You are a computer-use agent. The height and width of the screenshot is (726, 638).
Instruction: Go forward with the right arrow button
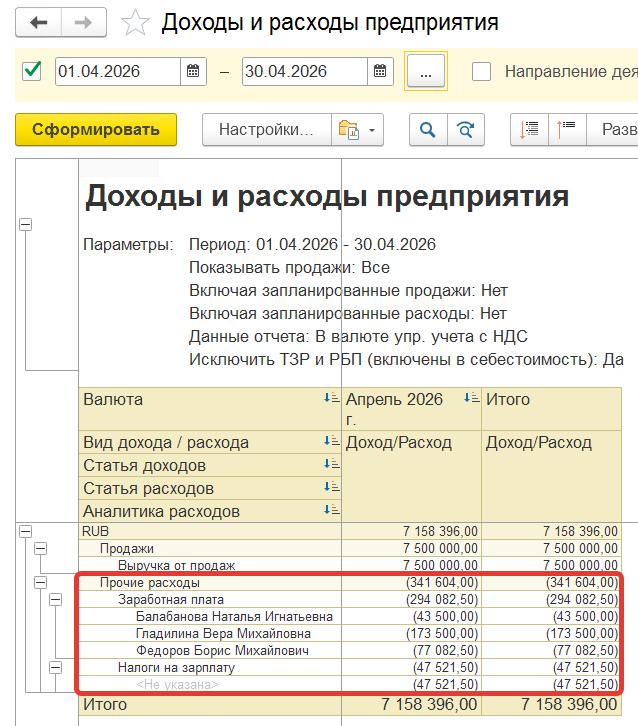(83, 22)
